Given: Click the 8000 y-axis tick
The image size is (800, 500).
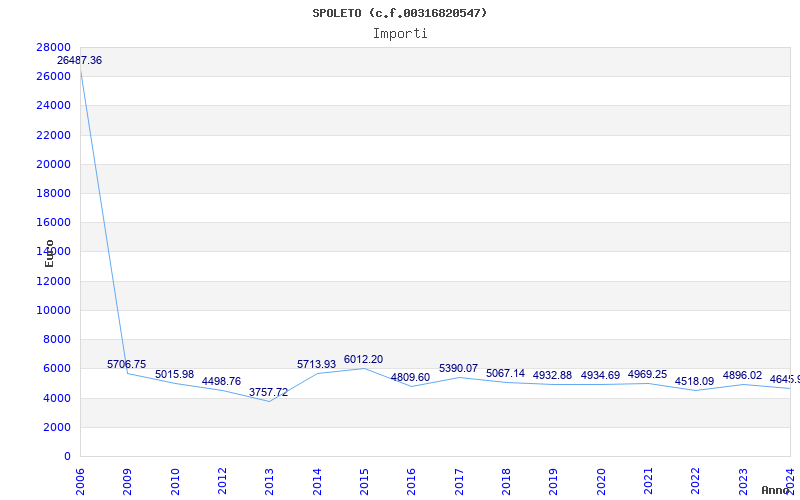Looking at the screenshot, I should click(57, 339).
